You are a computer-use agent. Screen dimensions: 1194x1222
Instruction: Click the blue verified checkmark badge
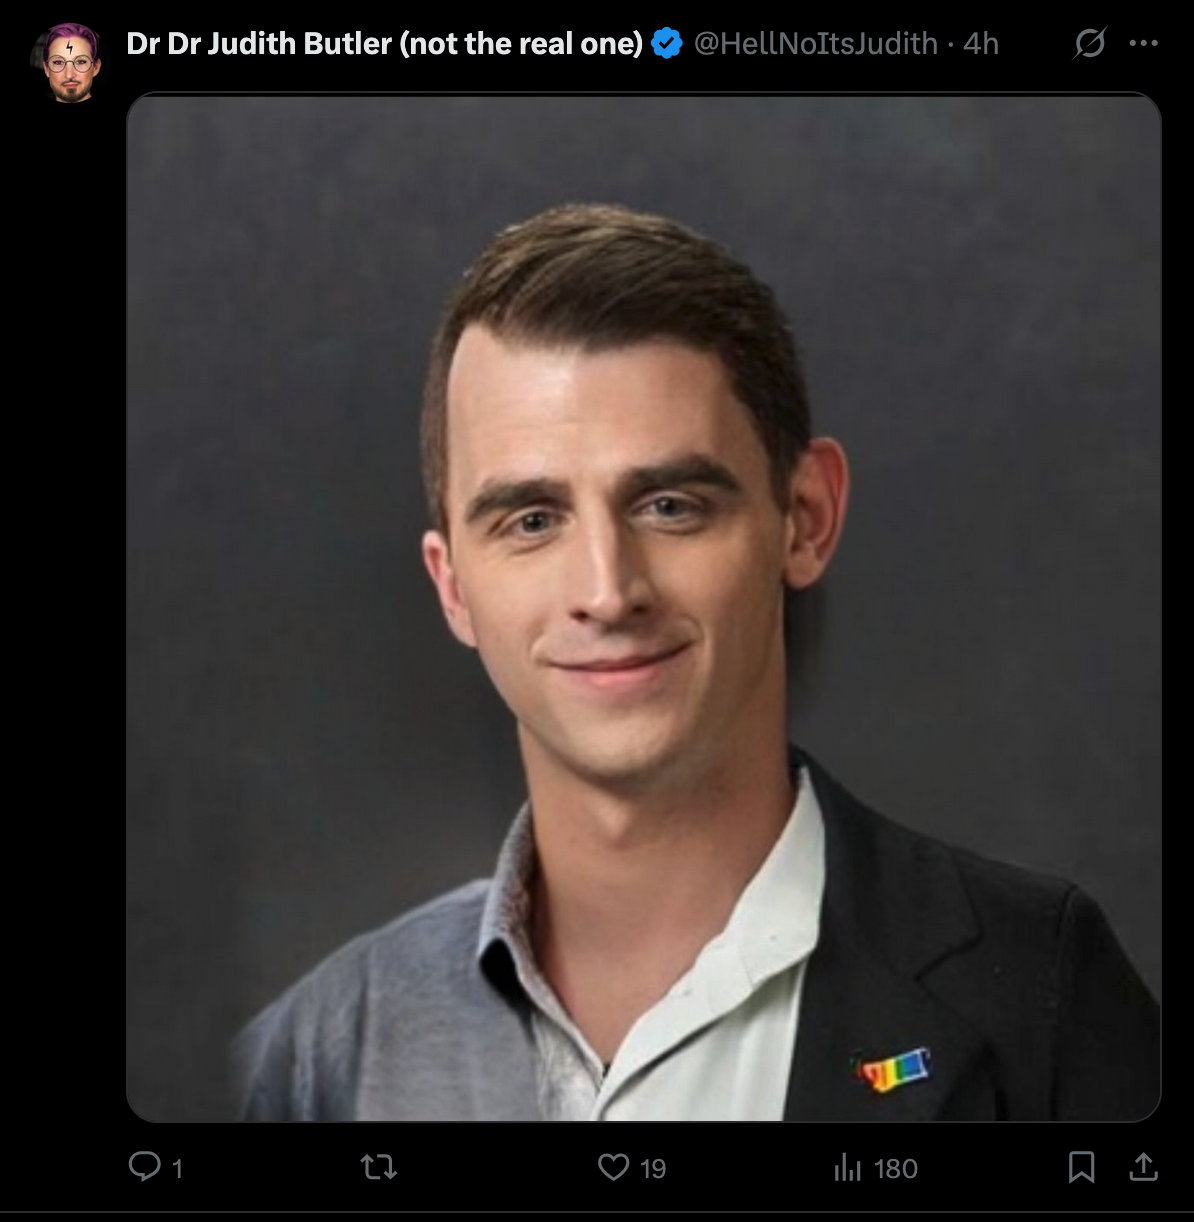[667, 44]
